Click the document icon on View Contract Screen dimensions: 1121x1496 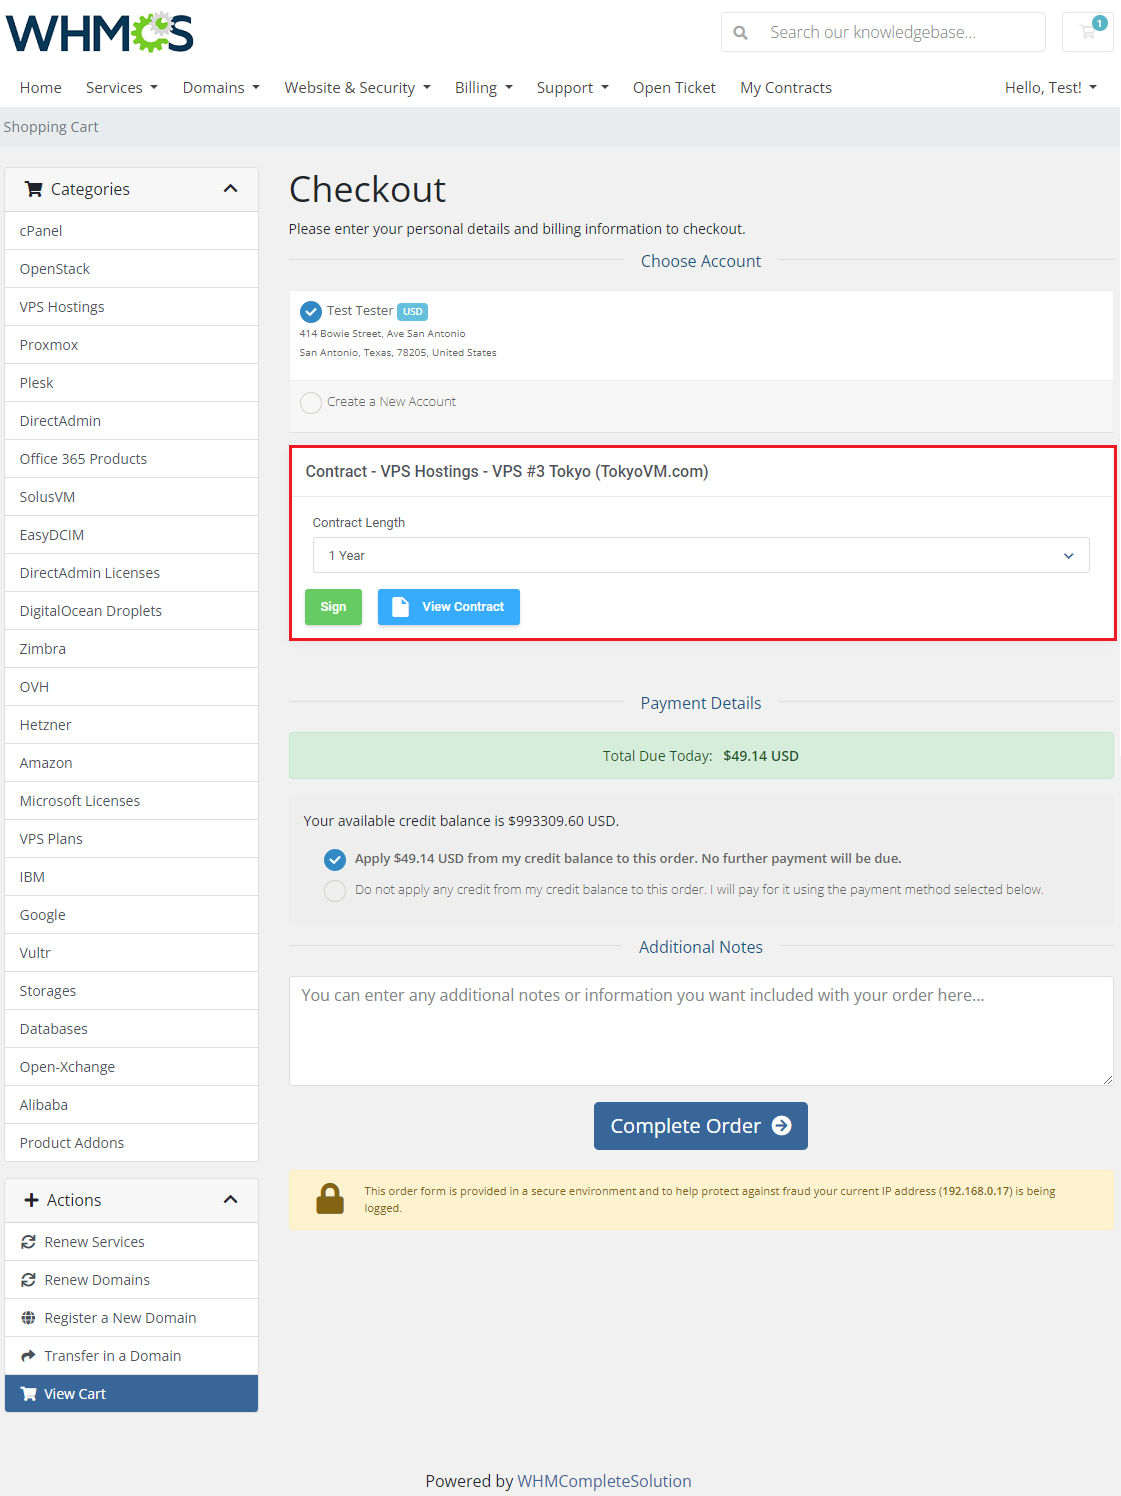pyautogui.click(x=400, y=607)
